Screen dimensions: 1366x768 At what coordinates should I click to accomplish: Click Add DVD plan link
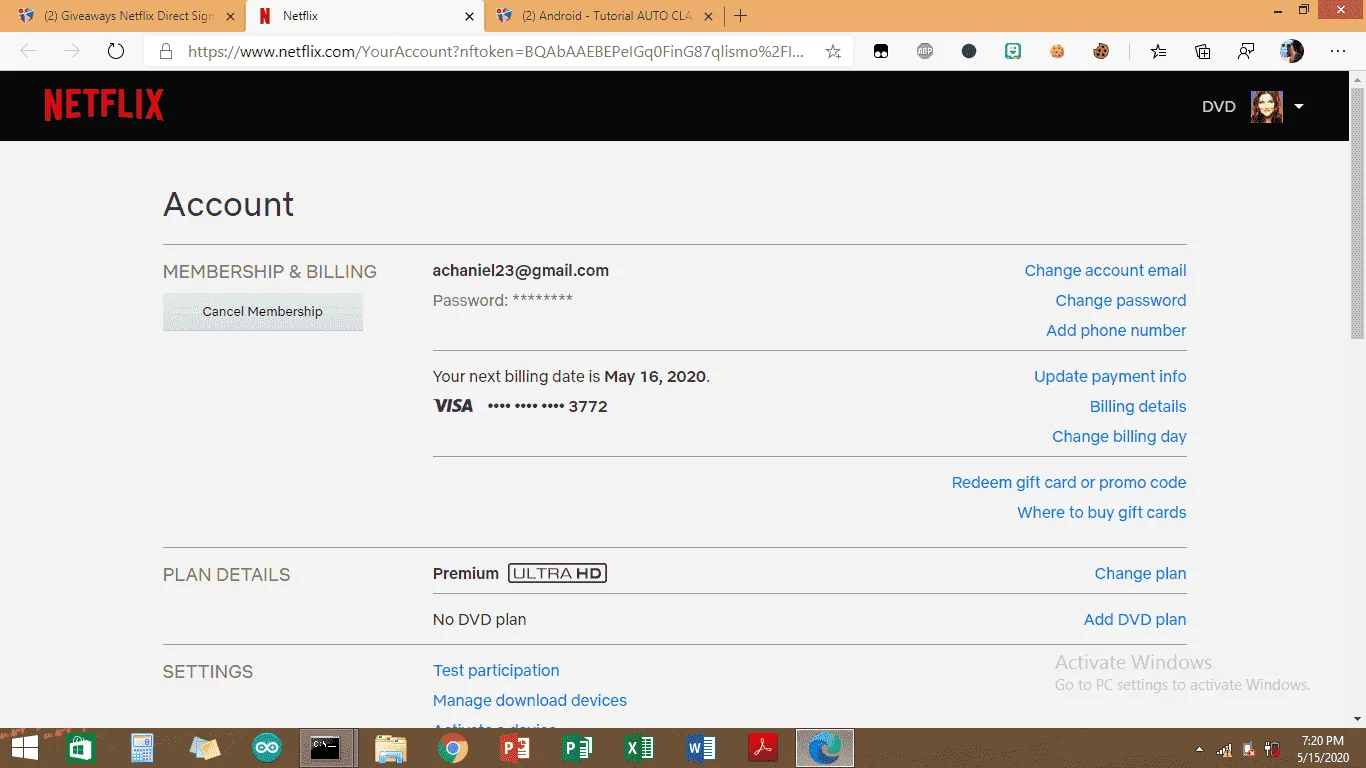[x=1135, y=619]
